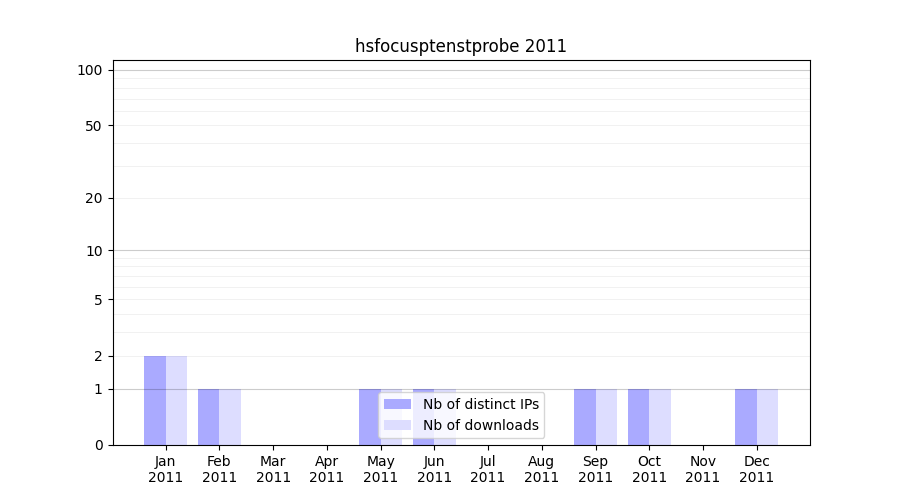The height and width of the screenshot is (500, 900).
Task: Click the January distinct IPs bar
Action: click(155, 400)
